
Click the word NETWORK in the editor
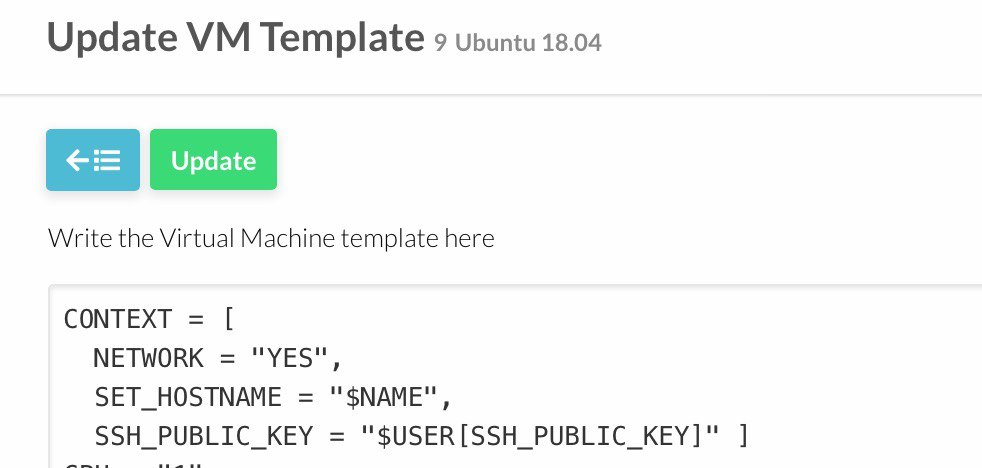(x=148, y=358)
